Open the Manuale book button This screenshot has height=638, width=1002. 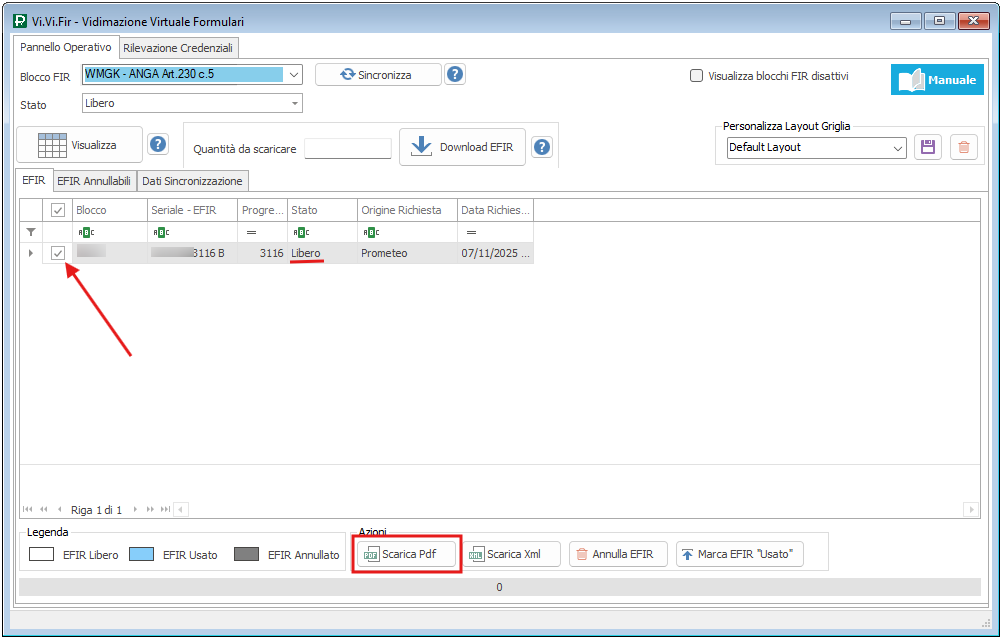[937, 80]
